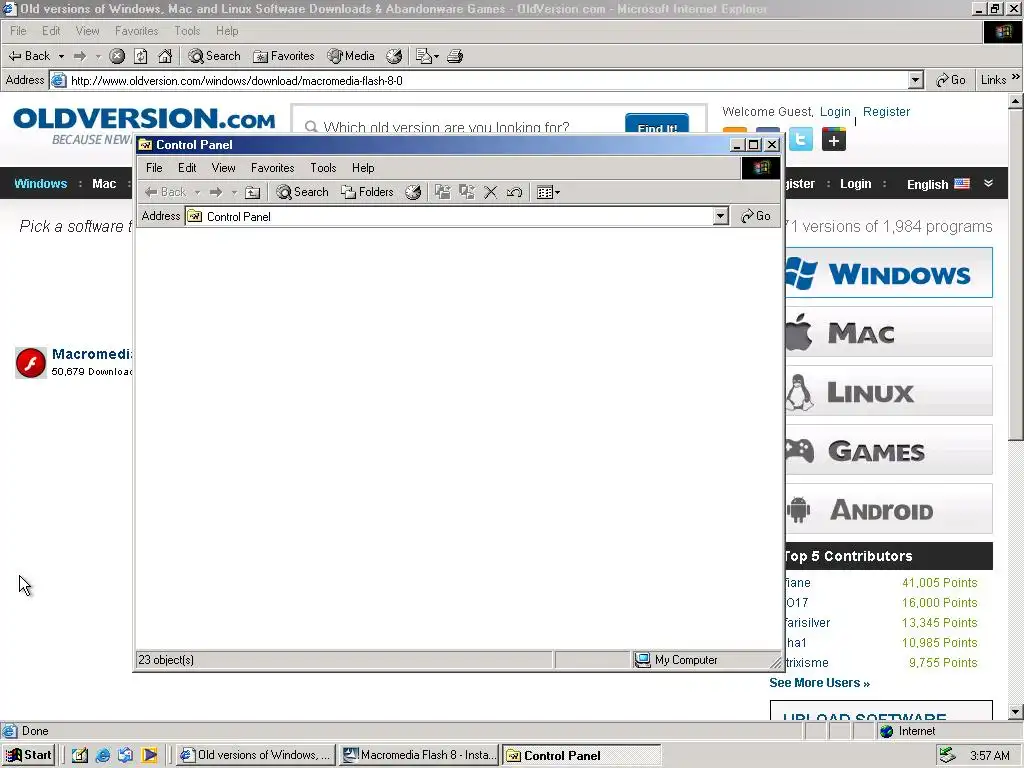Toggle Folders pane in Control Panel toolbar
Viewport: 1024px width, 768px height.
pos(368,192)
